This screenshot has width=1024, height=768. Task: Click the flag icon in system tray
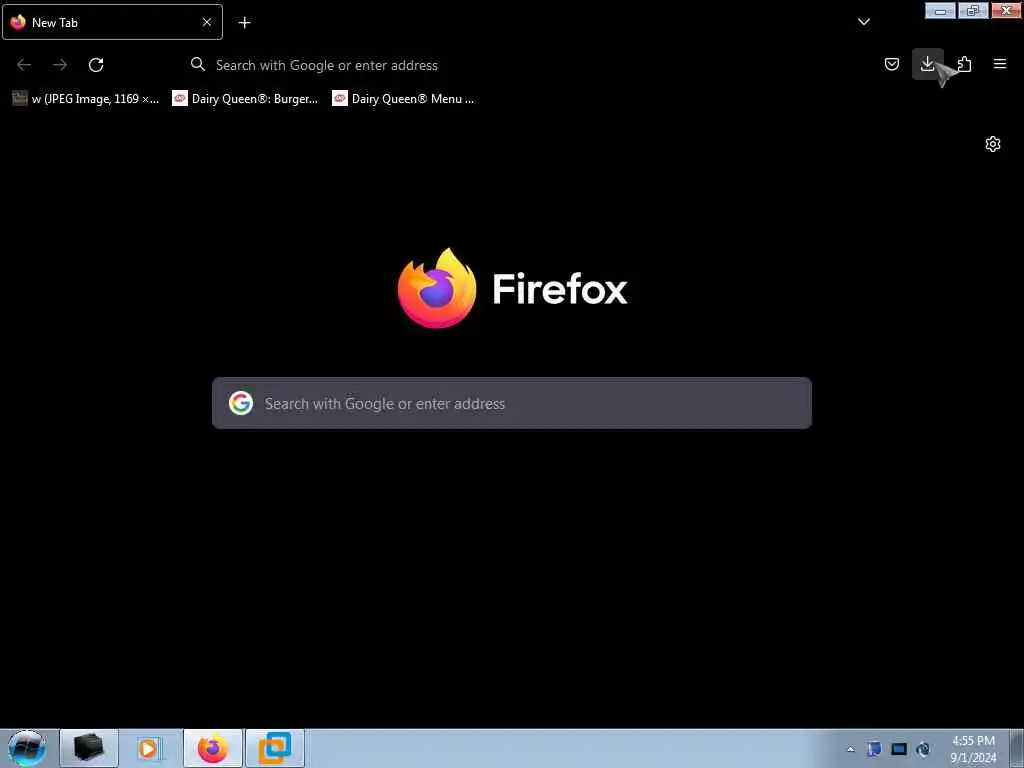pyautogui.click(x=874, y=749)
